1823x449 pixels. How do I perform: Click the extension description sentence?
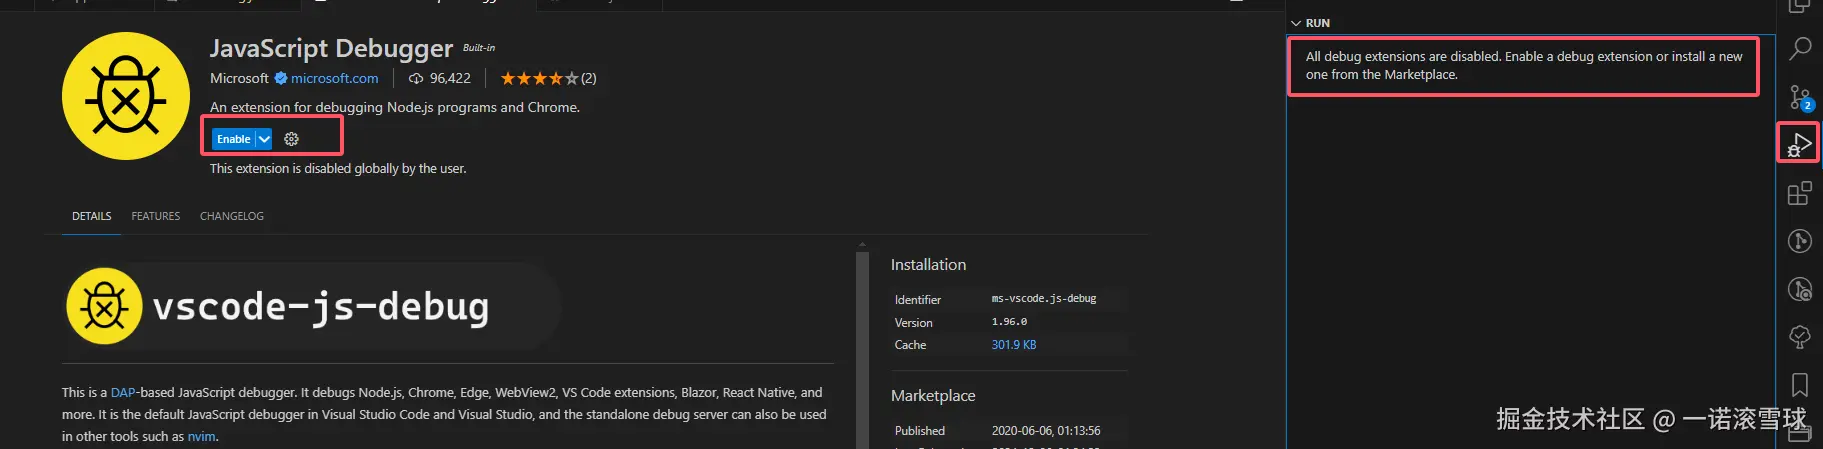tap(395, 107)
